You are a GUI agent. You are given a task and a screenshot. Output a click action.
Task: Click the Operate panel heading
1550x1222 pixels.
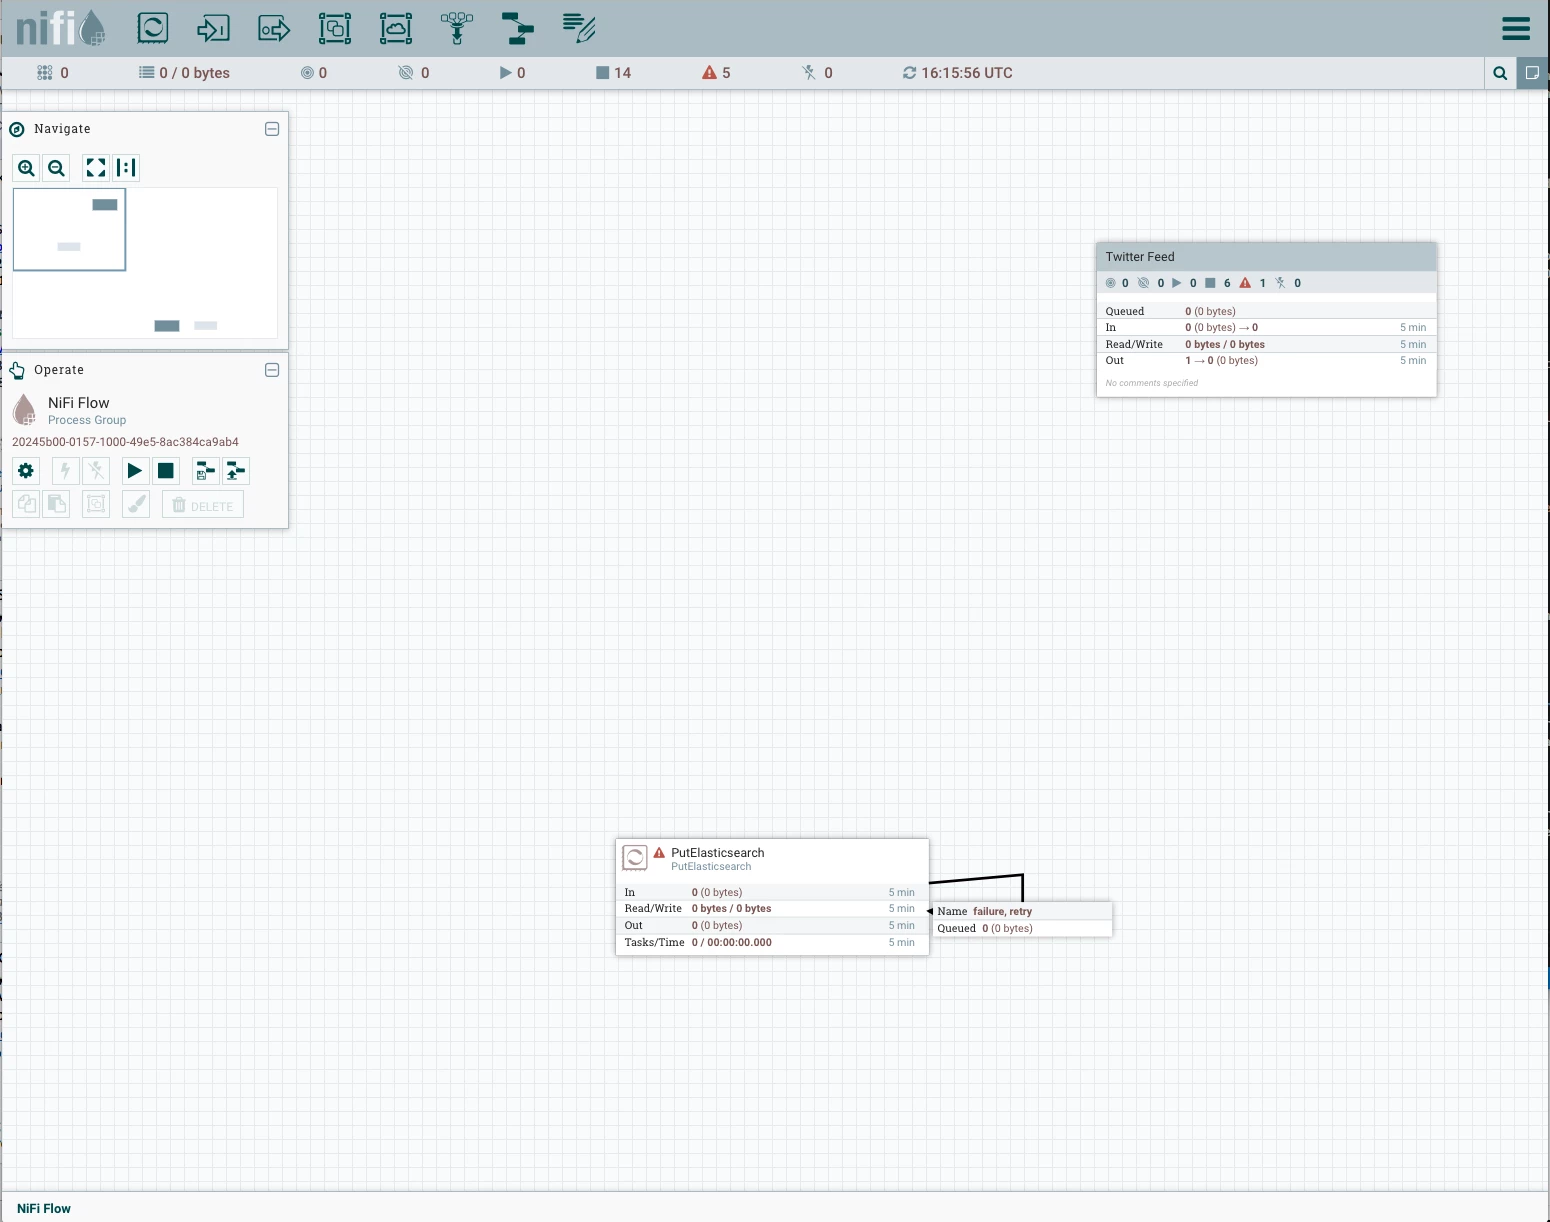(59, 370)
